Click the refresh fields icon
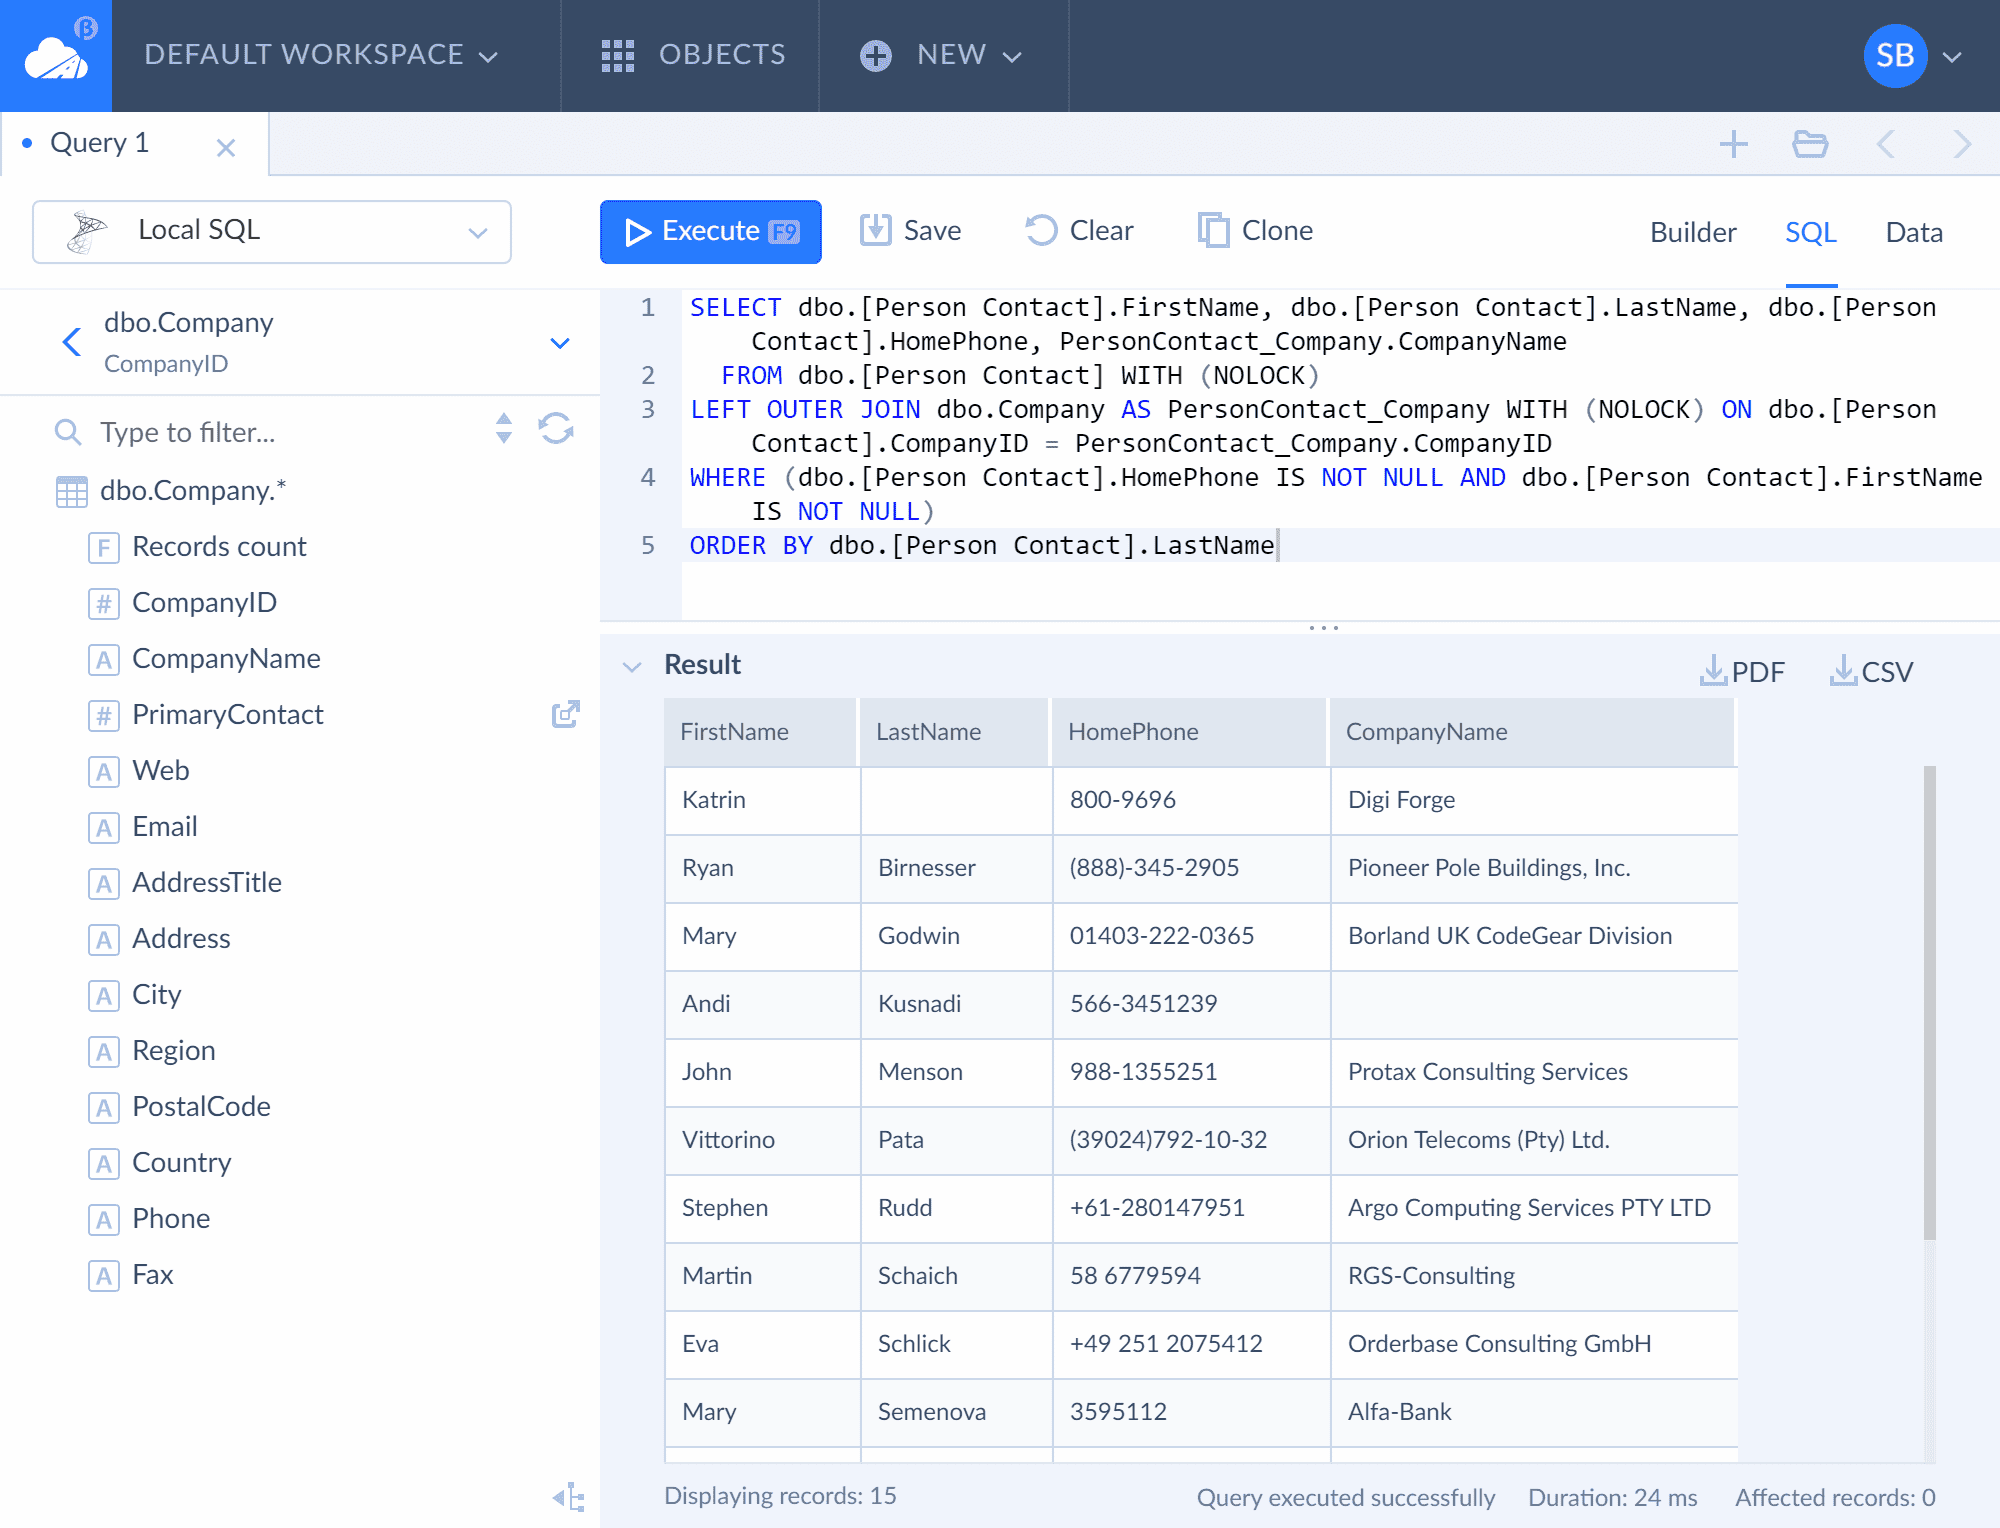2000x1528 pixels. (x=556, y=429)
